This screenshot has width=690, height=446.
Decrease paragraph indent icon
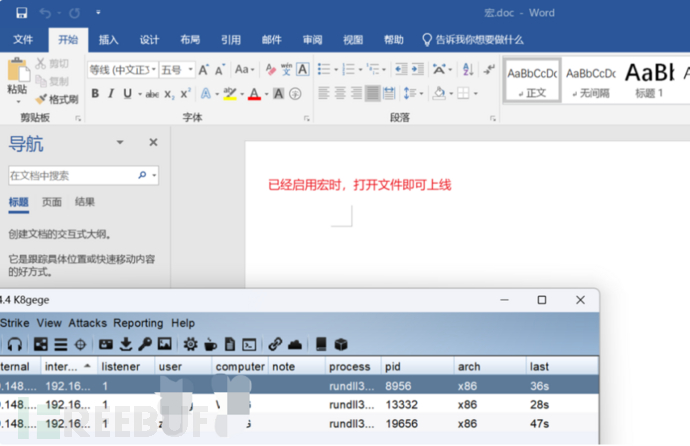pyautogui.click(x=401, y=69)
